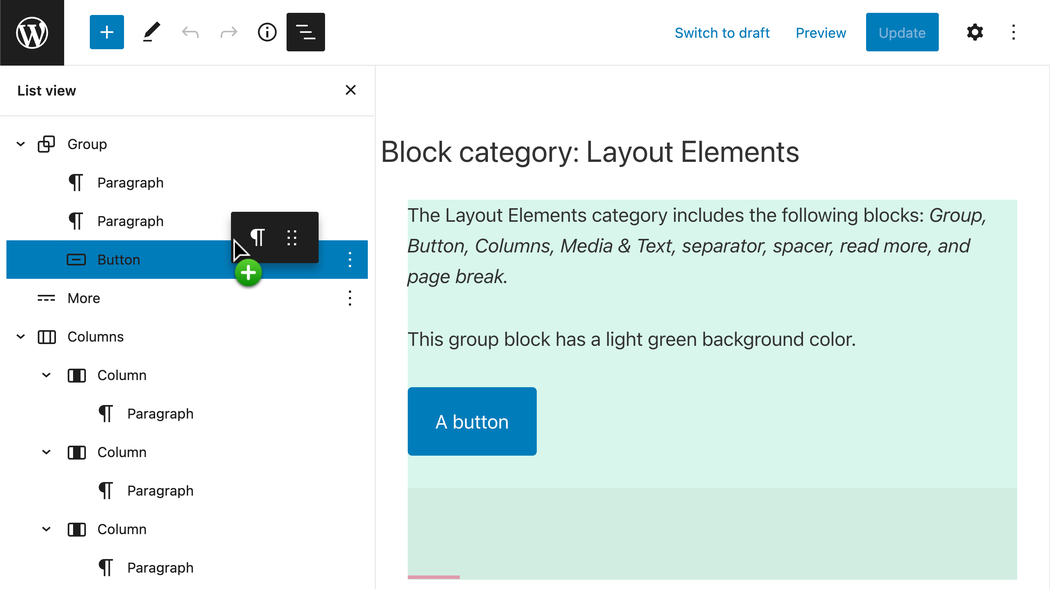This screenshot has height=589, width=1050.
Task: Open the Settings gear panel
Action: (x=975, y=32)
